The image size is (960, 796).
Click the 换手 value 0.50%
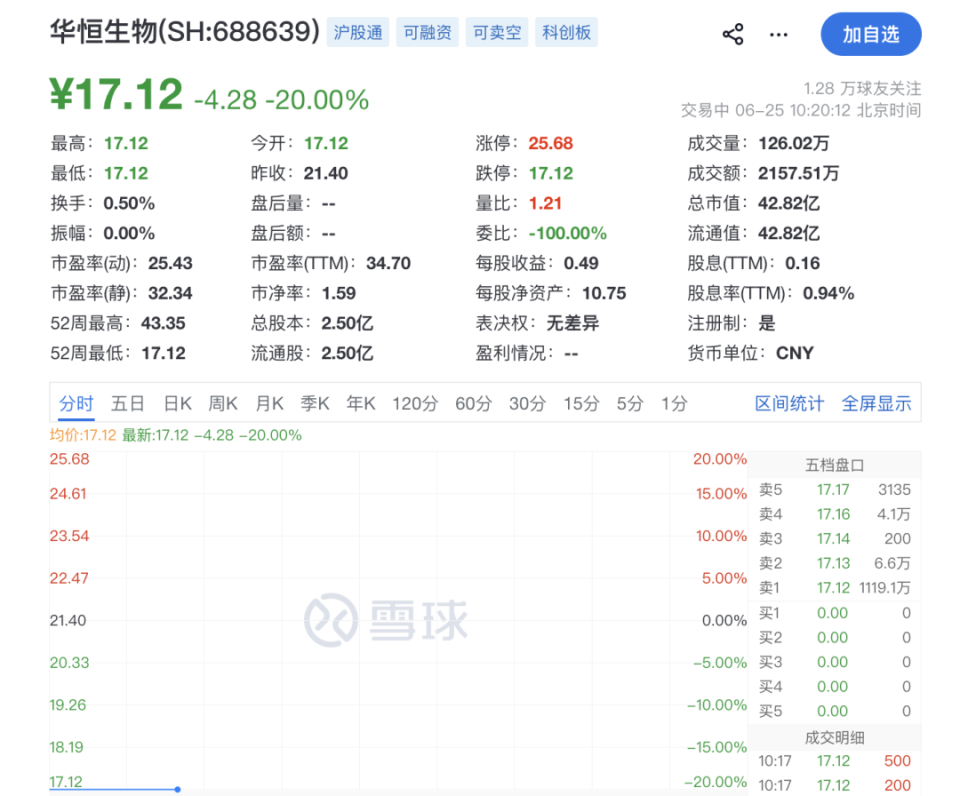[x=129, y=203]
